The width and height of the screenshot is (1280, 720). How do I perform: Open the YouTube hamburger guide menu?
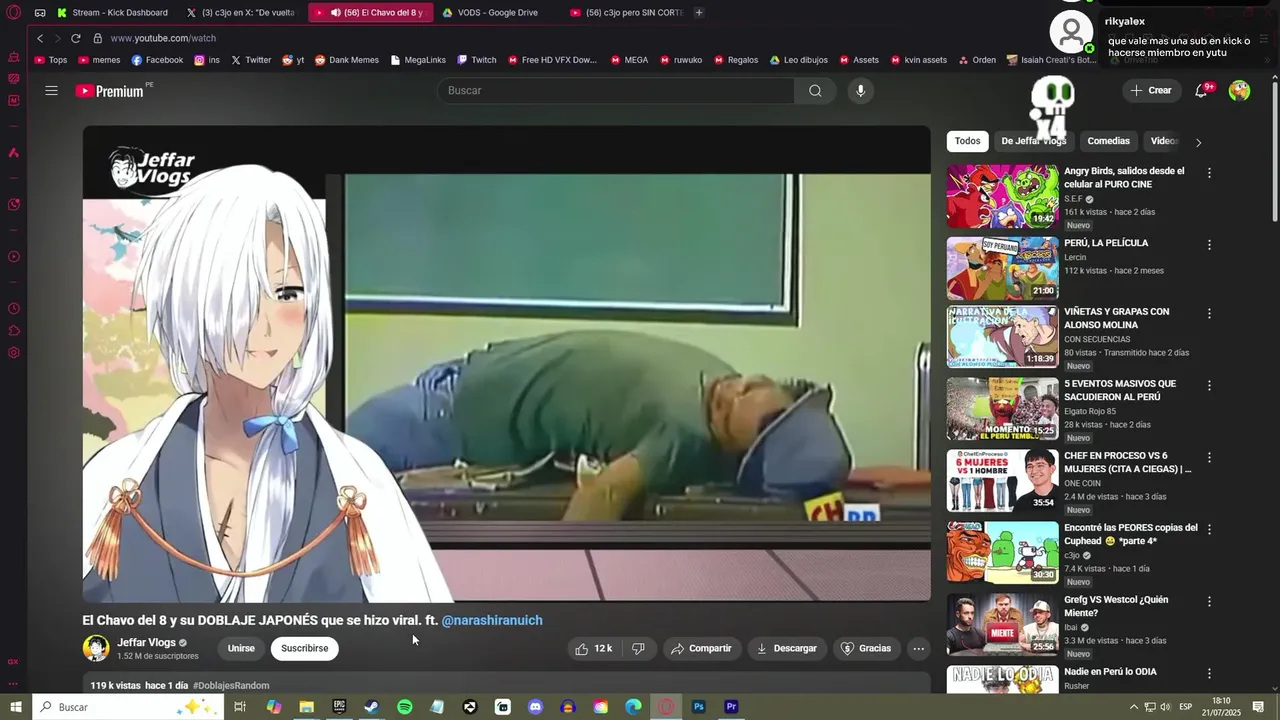click(51, 91)
